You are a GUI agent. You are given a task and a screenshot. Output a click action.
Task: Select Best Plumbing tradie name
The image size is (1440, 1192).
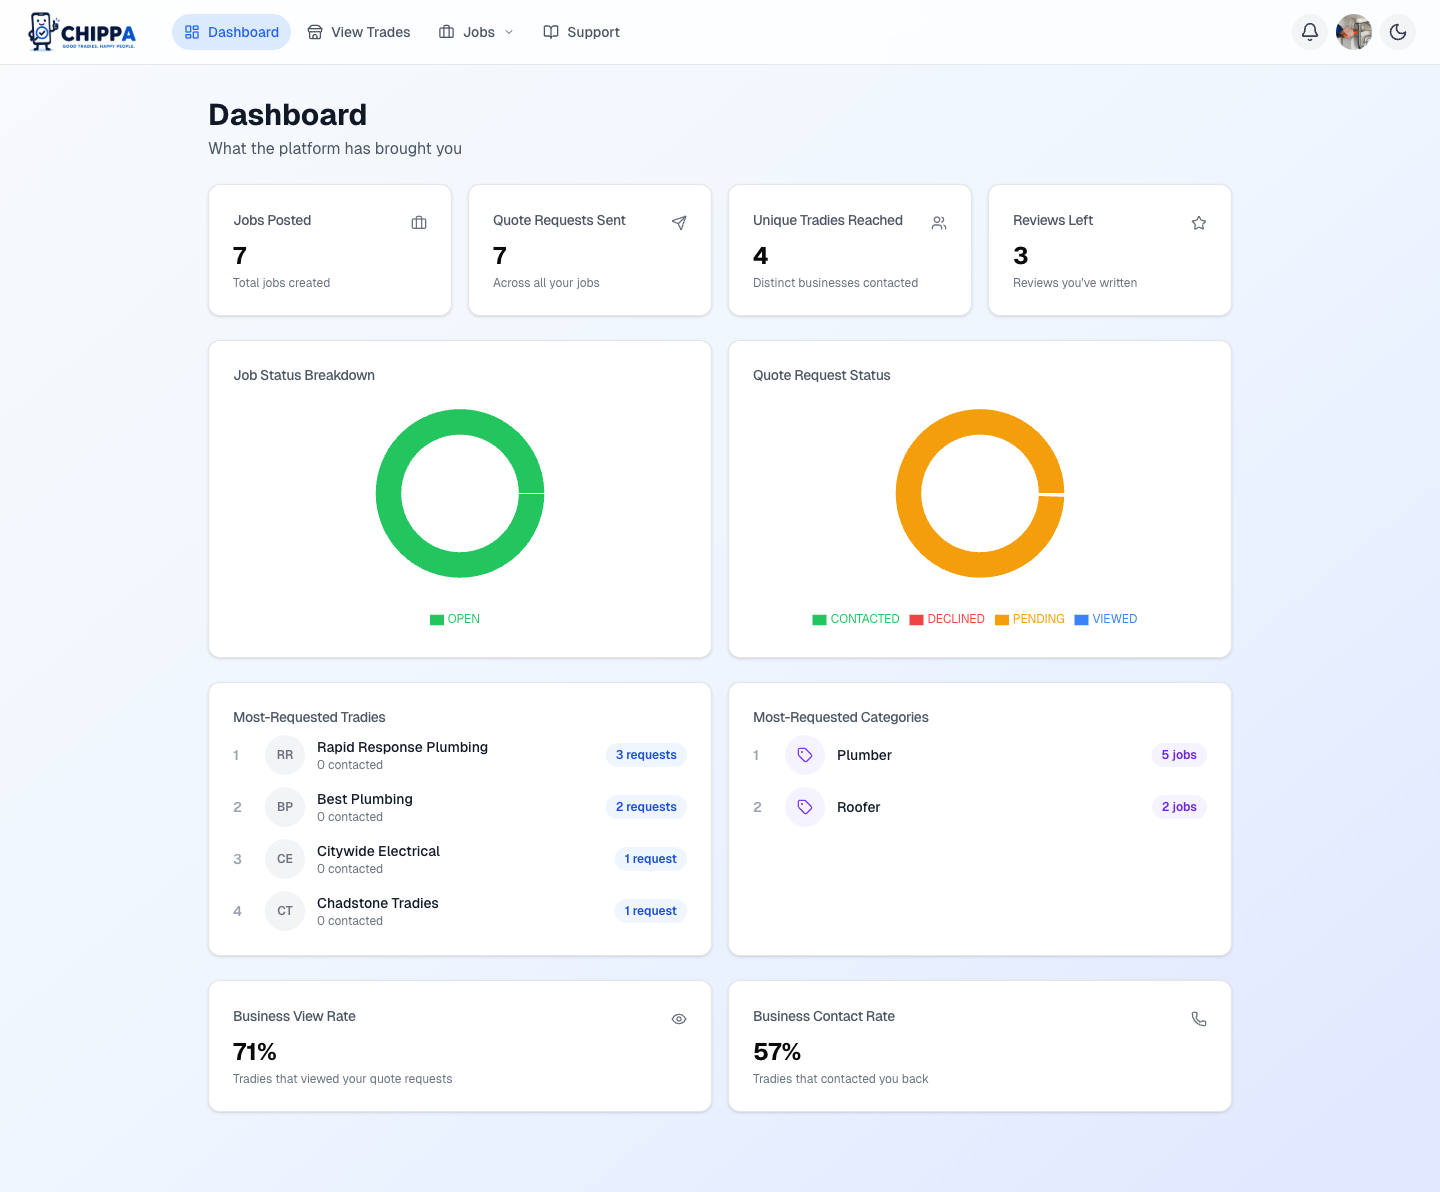pos(365,799)
